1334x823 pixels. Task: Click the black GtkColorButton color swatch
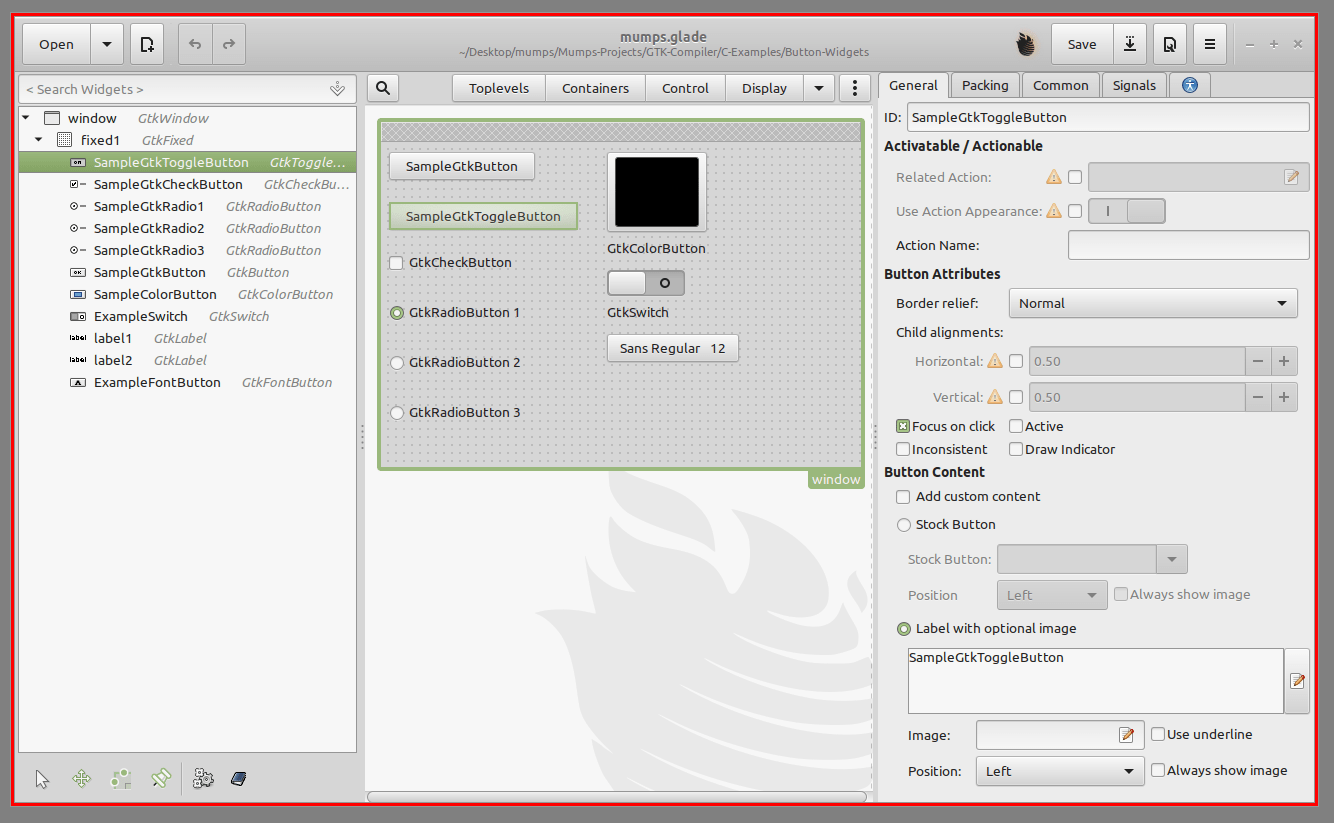656,190
